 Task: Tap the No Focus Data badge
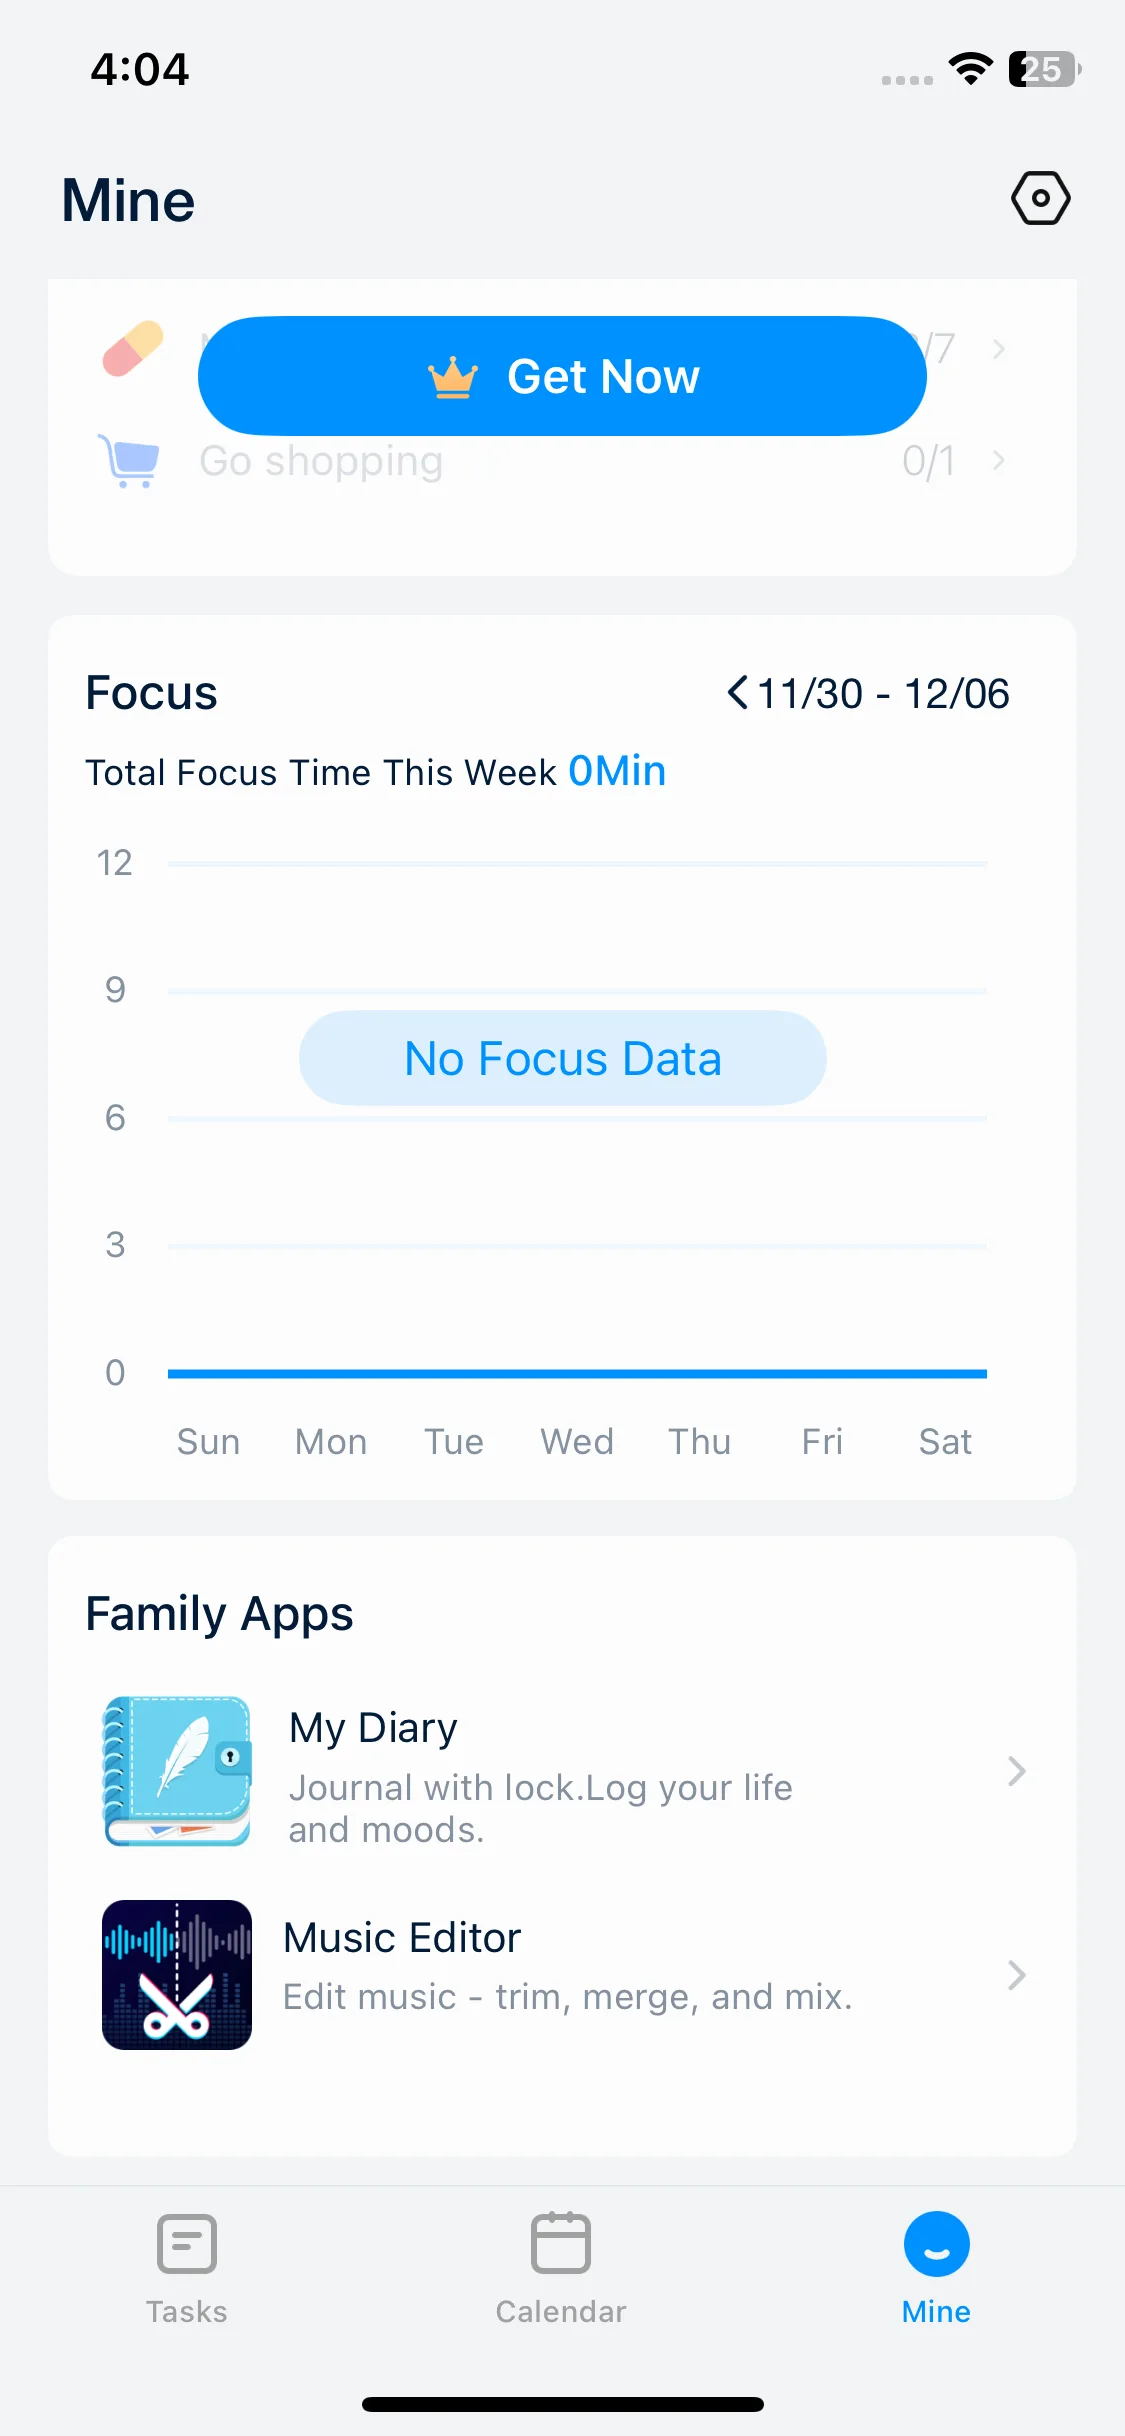click(562, 1058)
